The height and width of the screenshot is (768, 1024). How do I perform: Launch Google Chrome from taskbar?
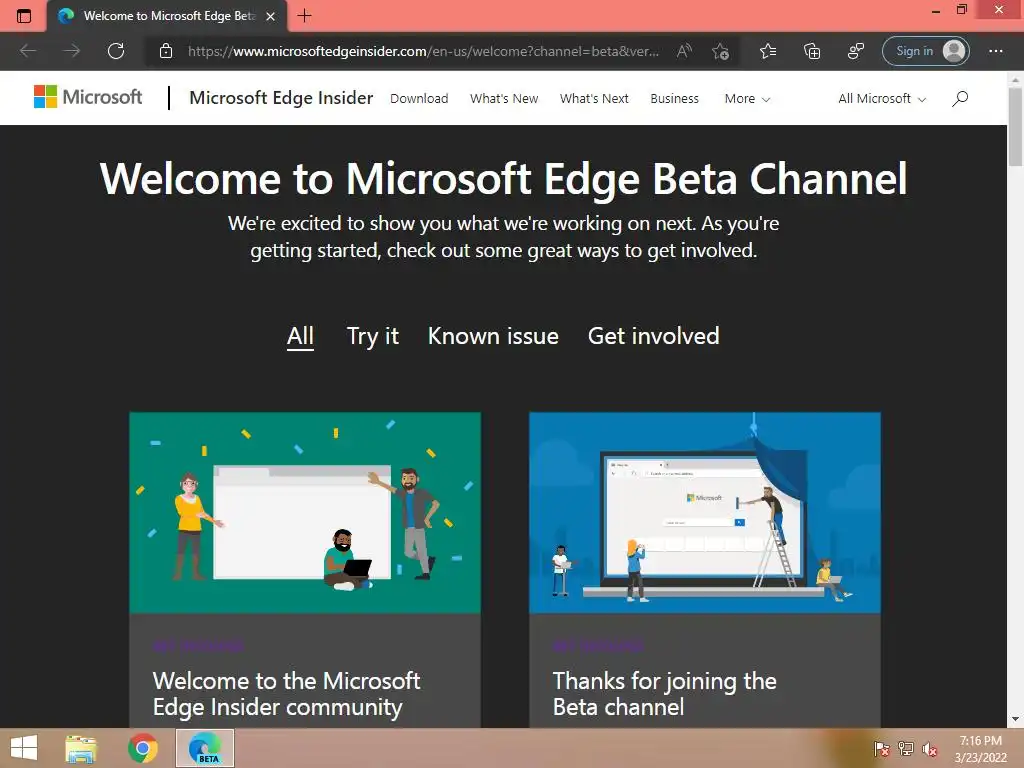[x=143, y=748]
